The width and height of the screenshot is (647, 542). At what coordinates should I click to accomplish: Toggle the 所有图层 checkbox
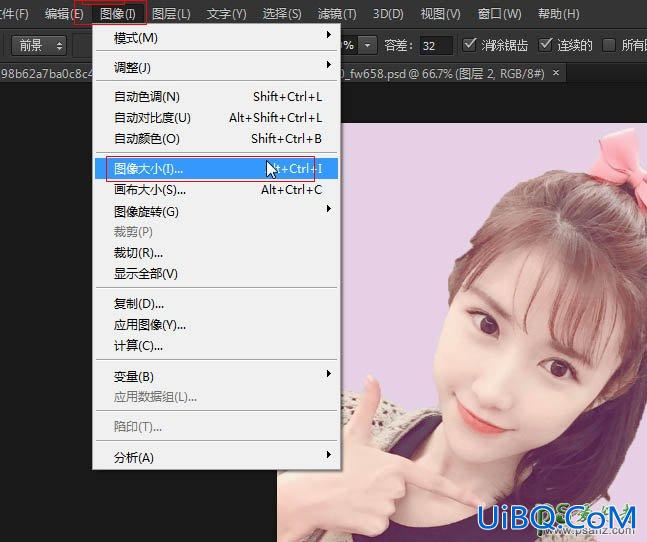point(609,45)
